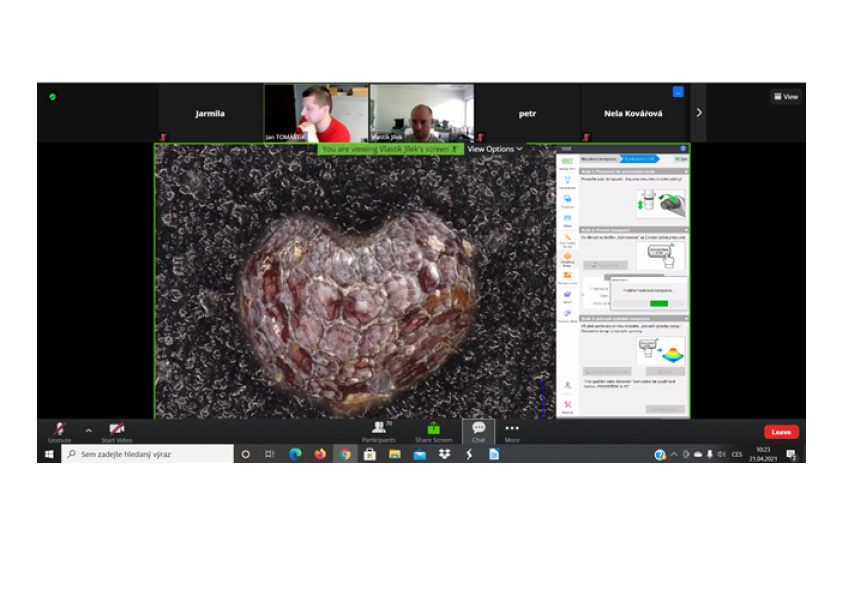Click the green encryption shield icon
Viewport: 842px width, 596px height.
52,97
